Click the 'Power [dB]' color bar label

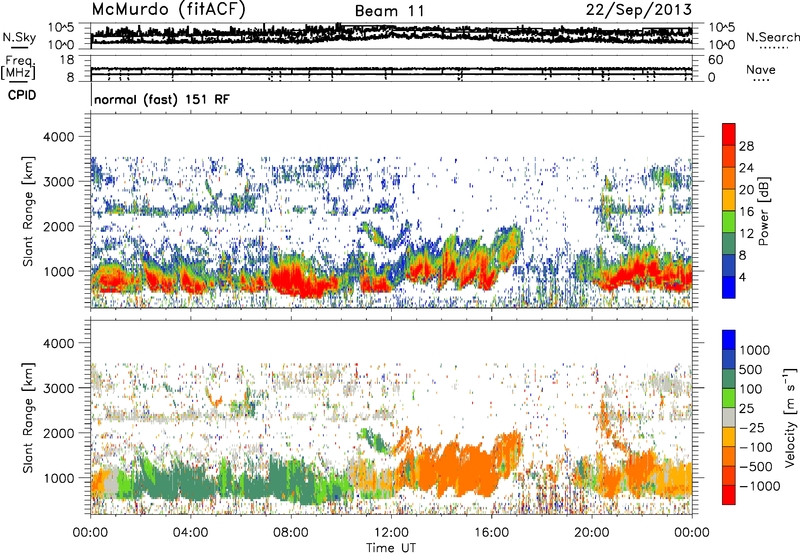click(x=764, y=211)
